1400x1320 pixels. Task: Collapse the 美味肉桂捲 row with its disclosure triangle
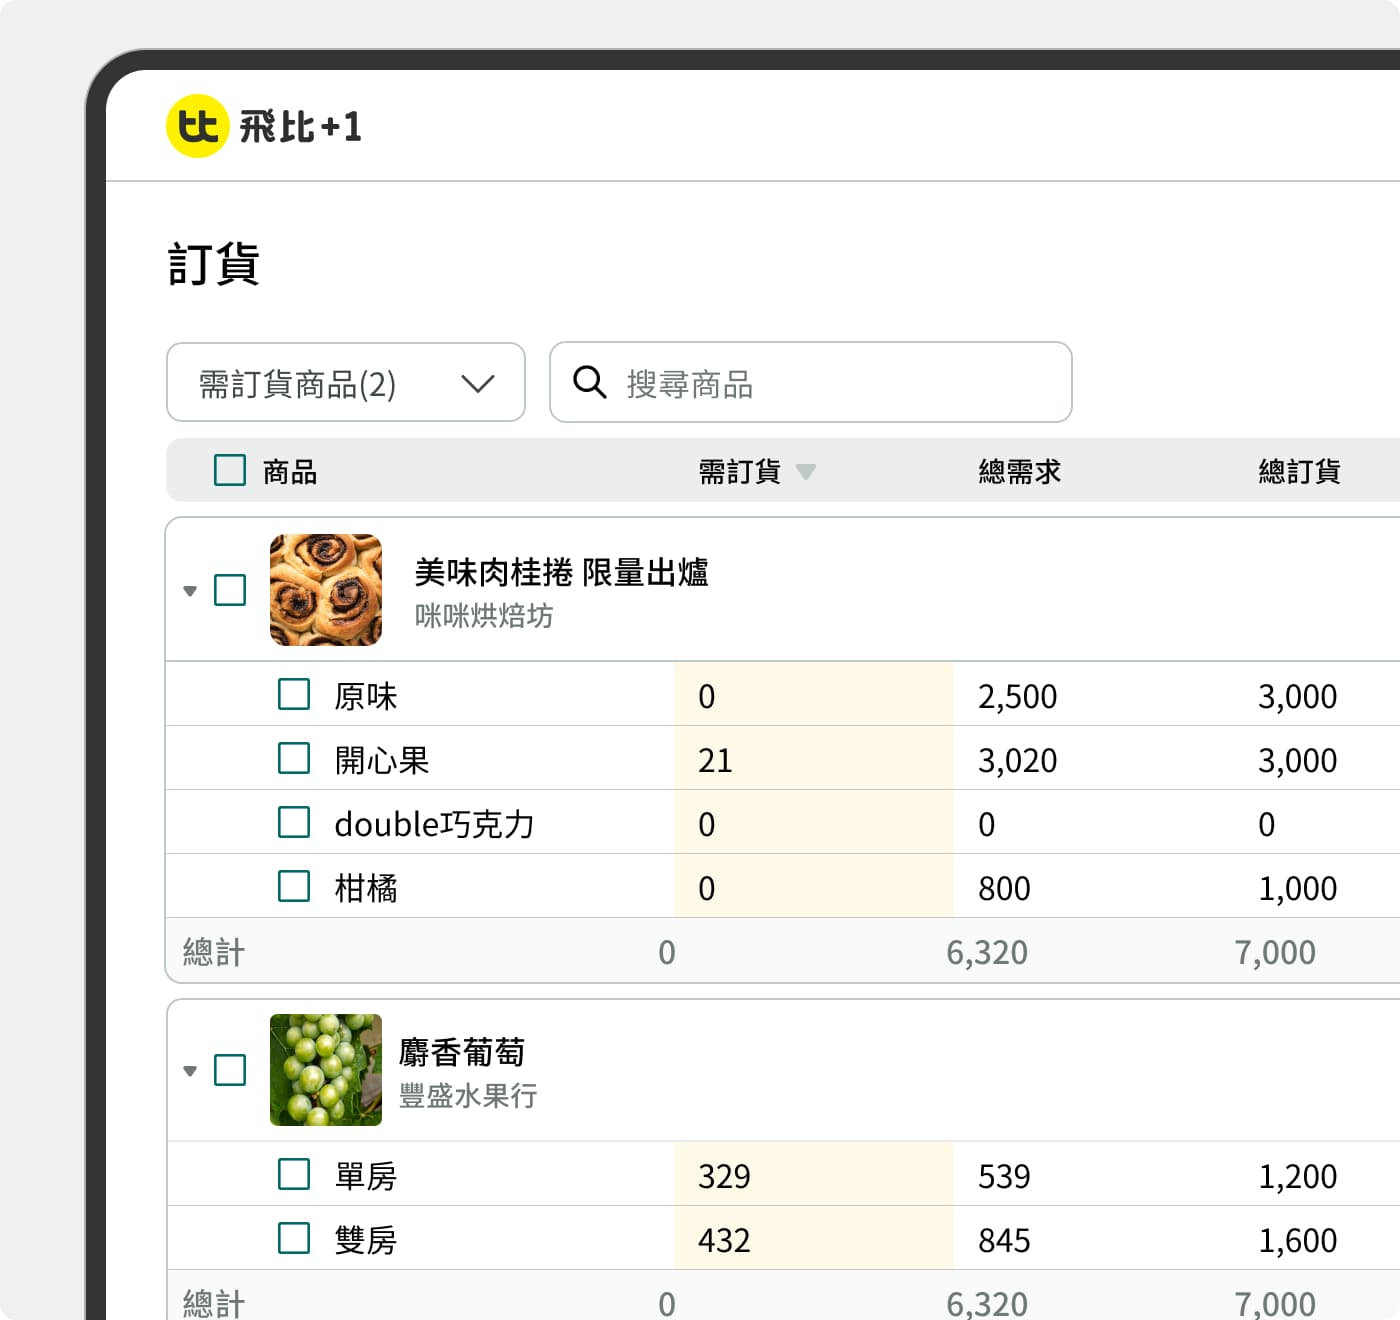pos(189,590)
